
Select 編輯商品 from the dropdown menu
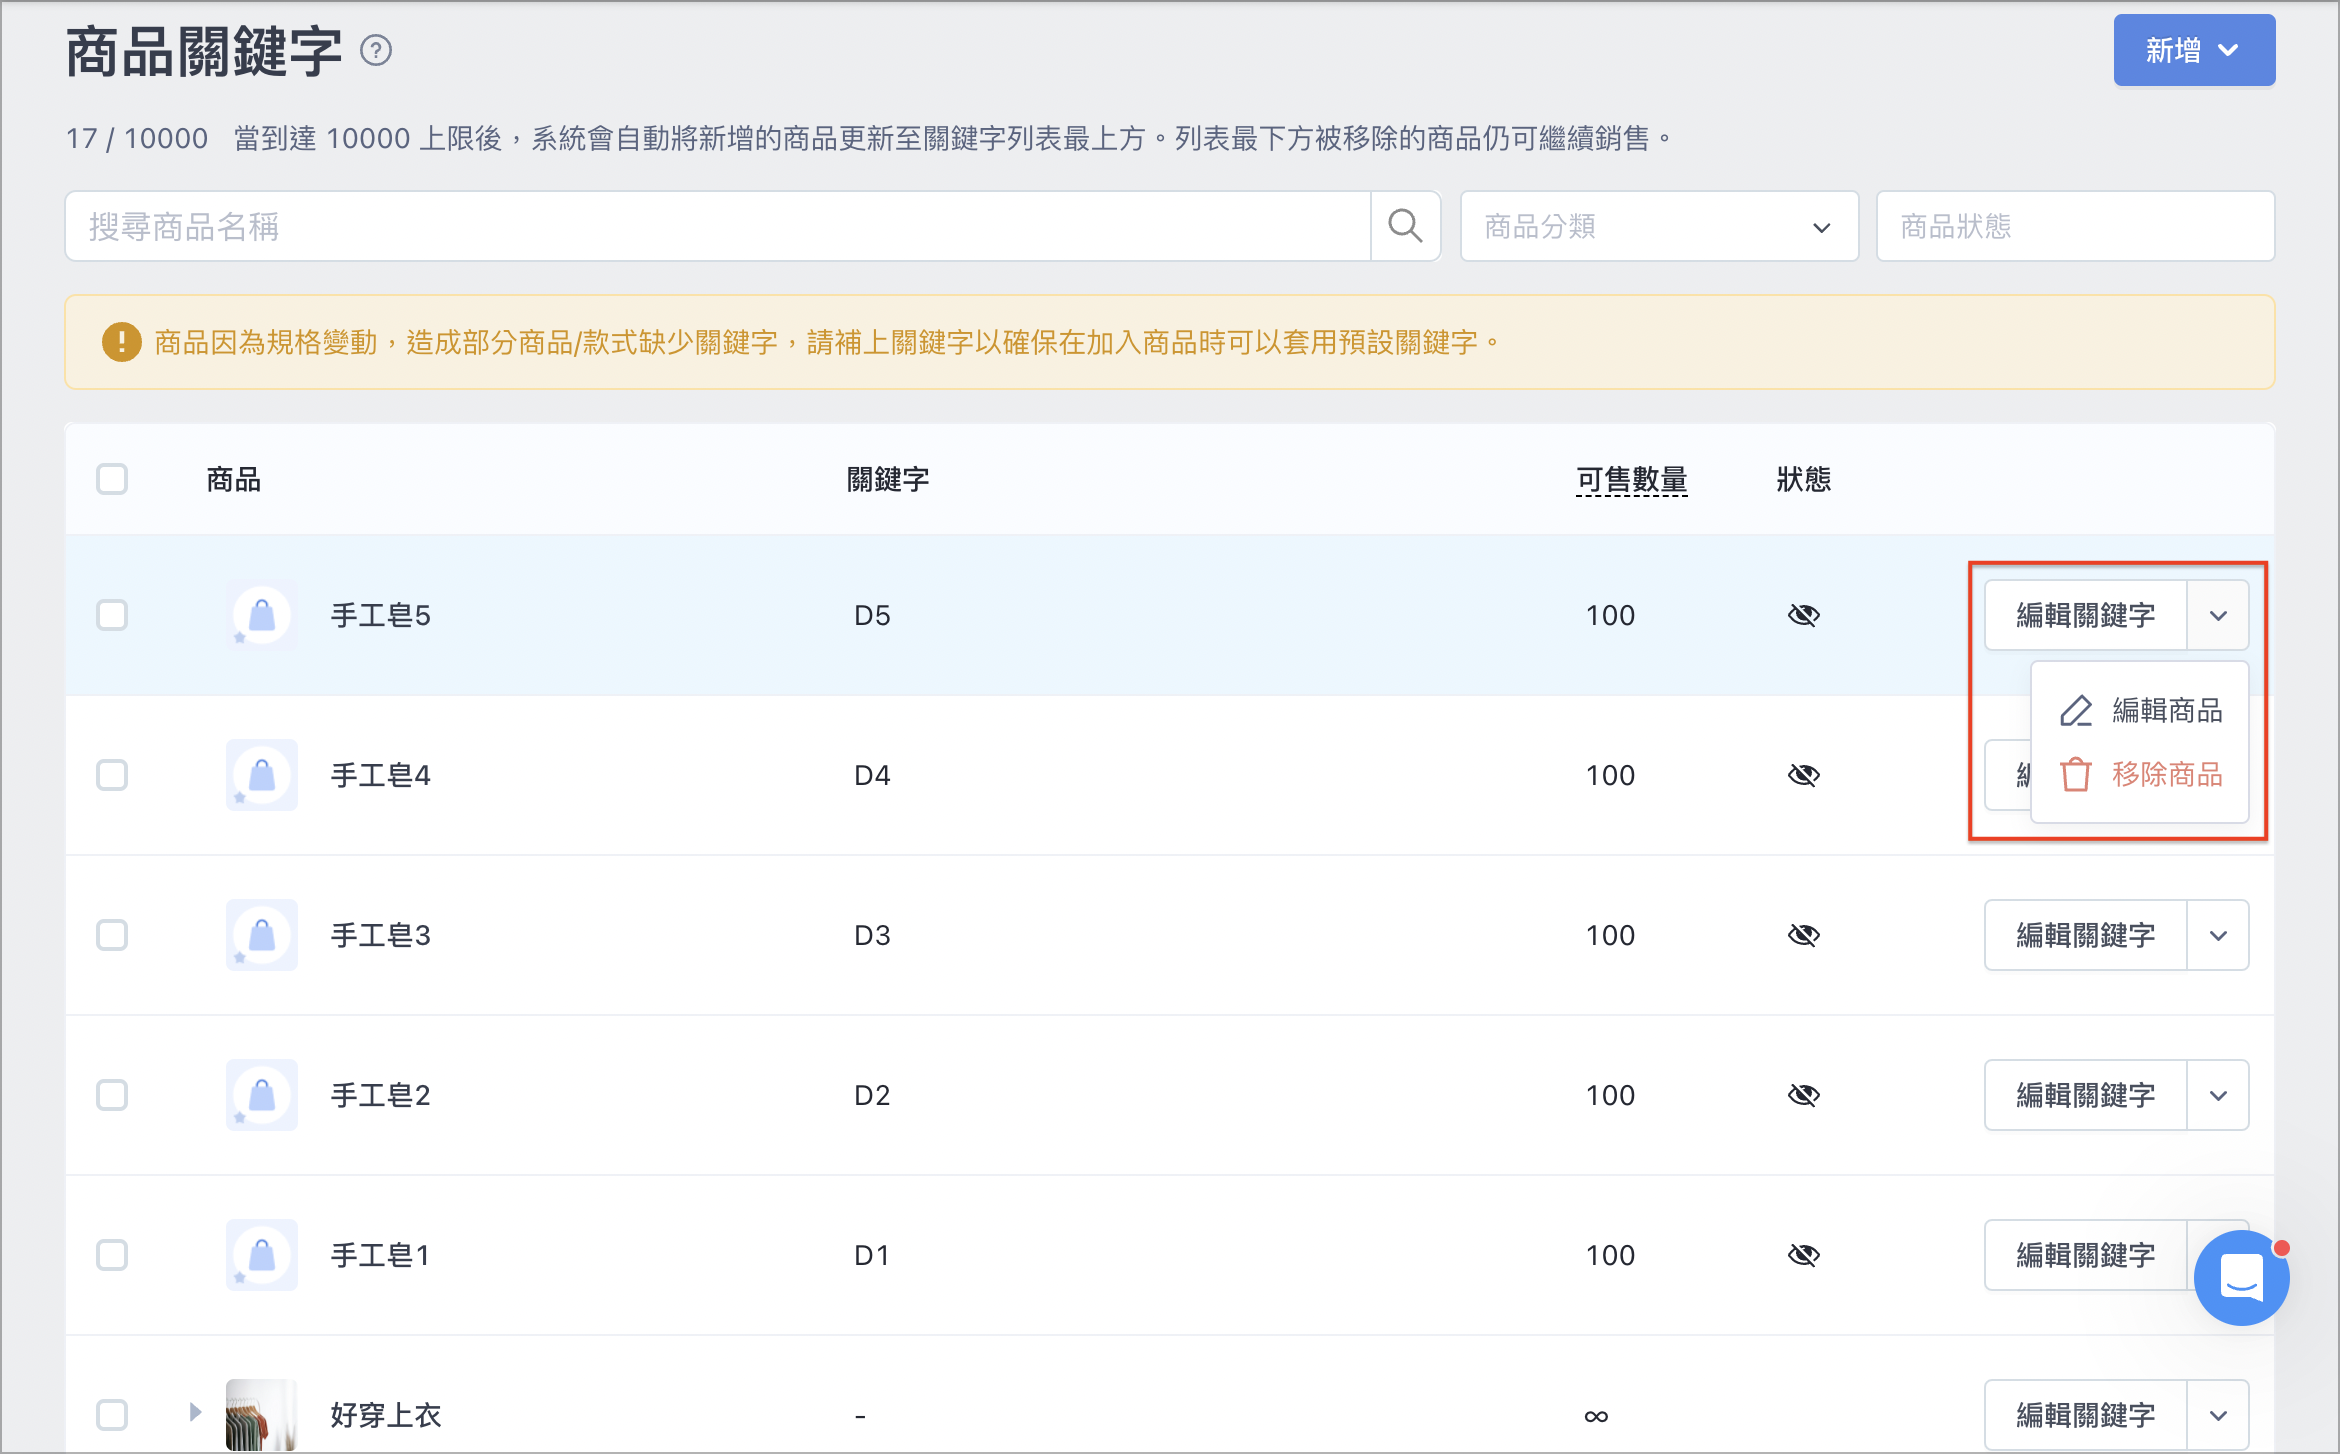(2141, 711)
